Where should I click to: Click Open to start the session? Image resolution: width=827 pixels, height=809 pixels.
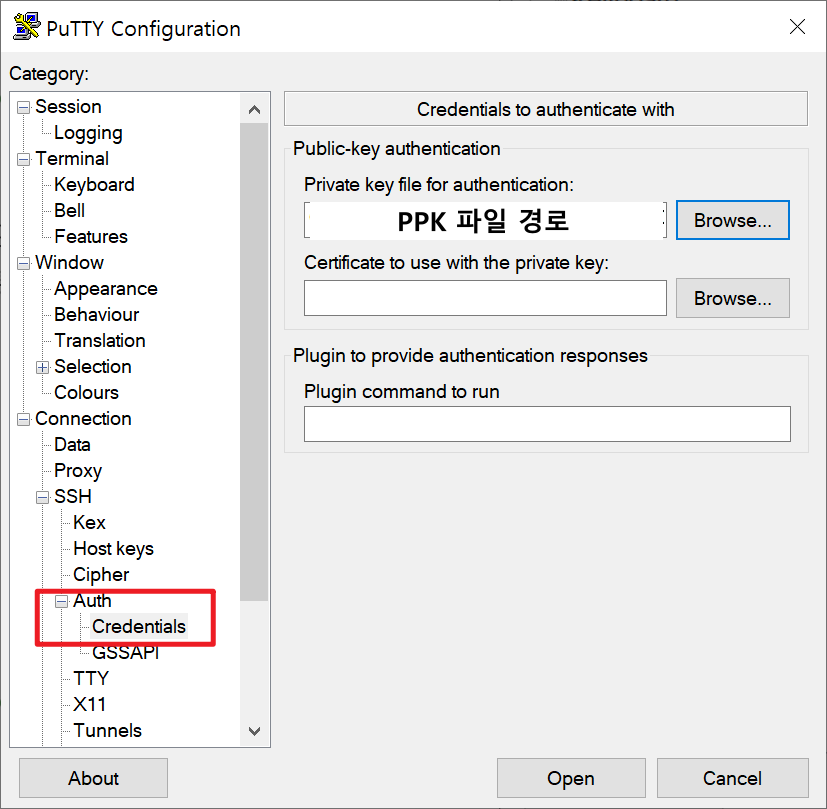click(571, 778)
